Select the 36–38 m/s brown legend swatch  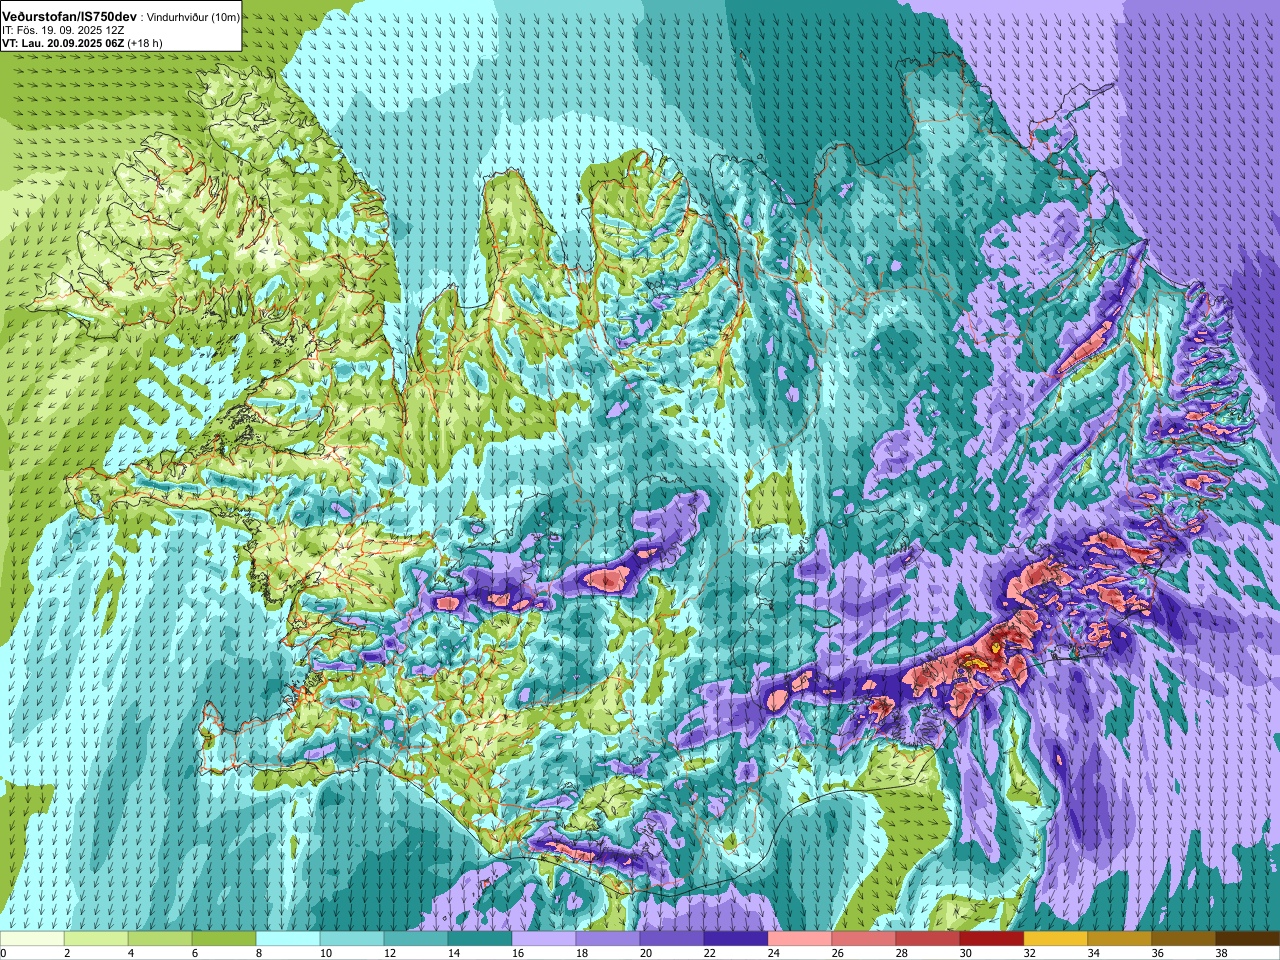click(x=1184, y=939)
